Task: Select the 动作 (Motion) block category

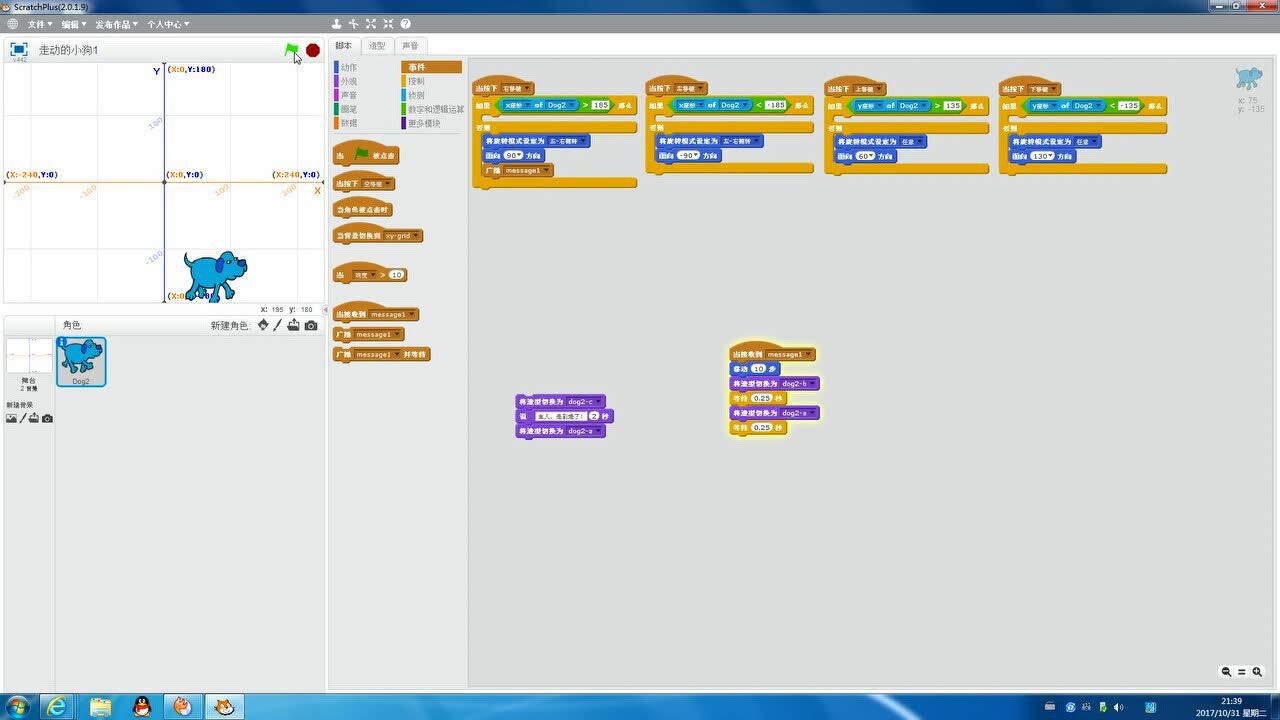Action: coord(348,67)
